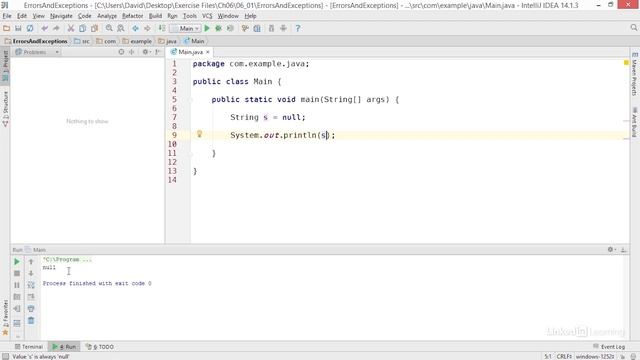Click the down stack trace arrow

31,273
